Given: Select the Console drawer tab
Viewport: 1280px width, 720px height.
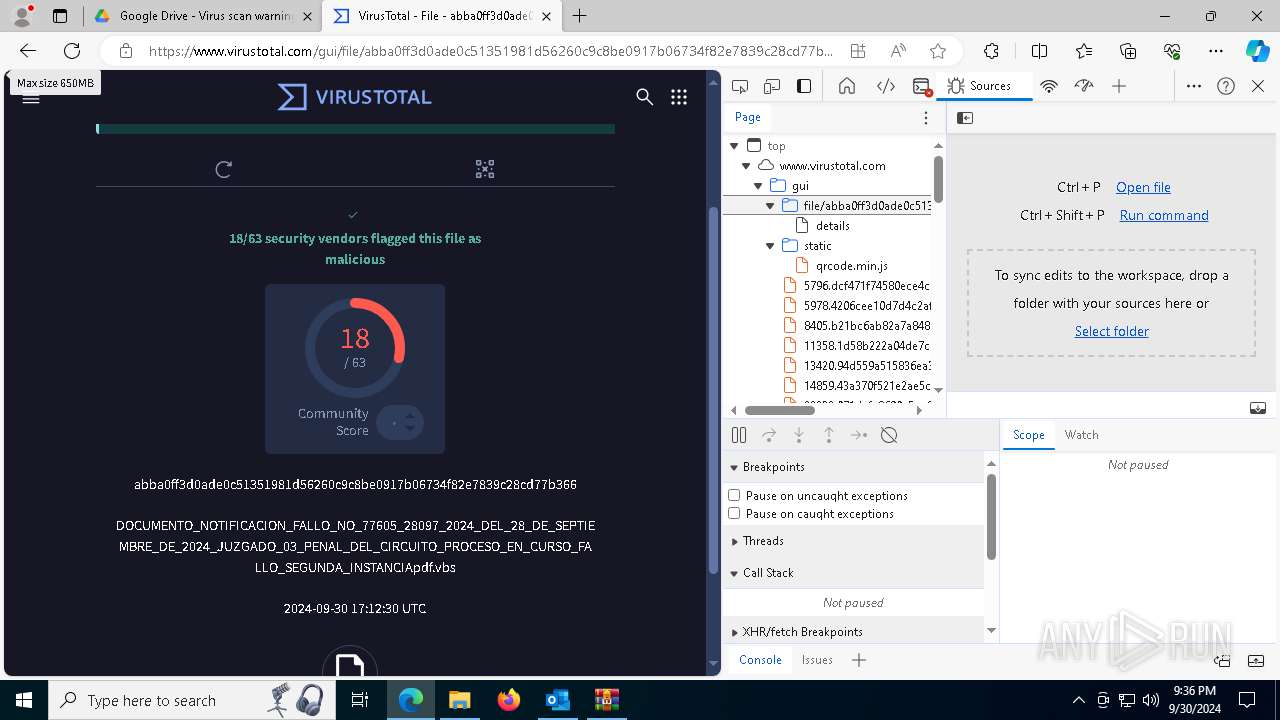Looking at the screenshot, I should click(x=760, y=660).
